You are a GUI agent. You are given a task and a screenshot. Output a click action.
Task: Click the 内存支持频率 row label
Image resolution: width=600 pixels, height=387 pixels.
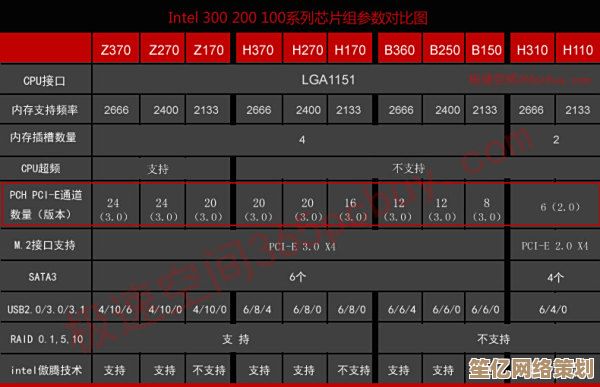pos(44,110)
